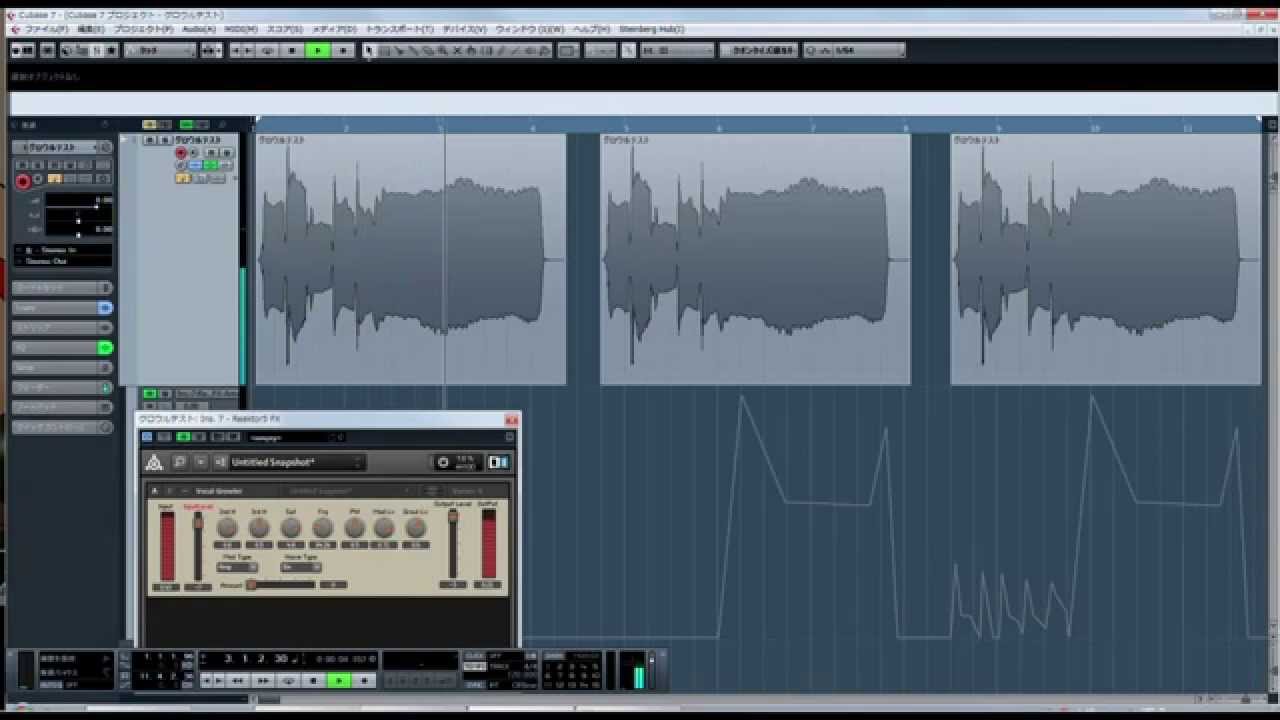Open the automation mode dropdown in toolbar
Viewport: 1280px width, 720px height.
(x=160, y=50)
